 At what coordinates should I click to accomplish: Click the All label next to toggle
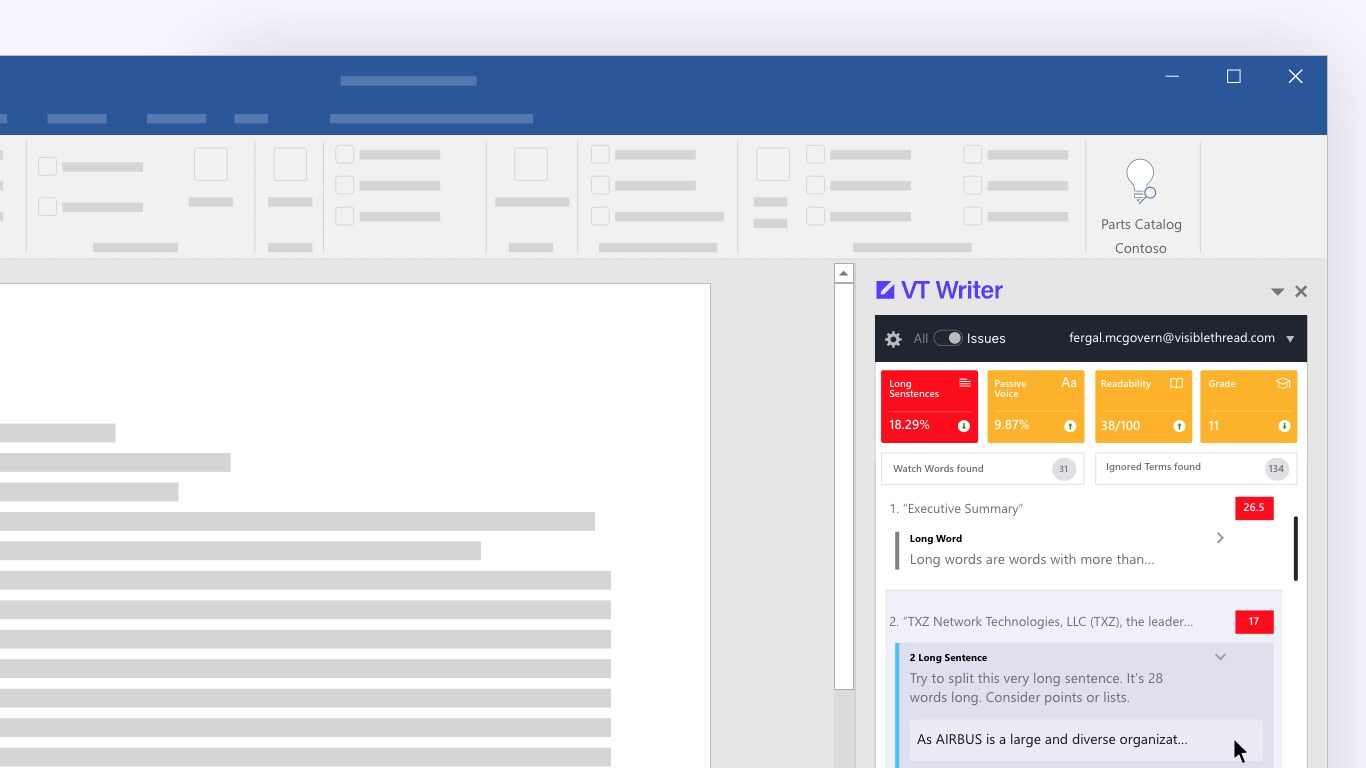click(921, 339)
